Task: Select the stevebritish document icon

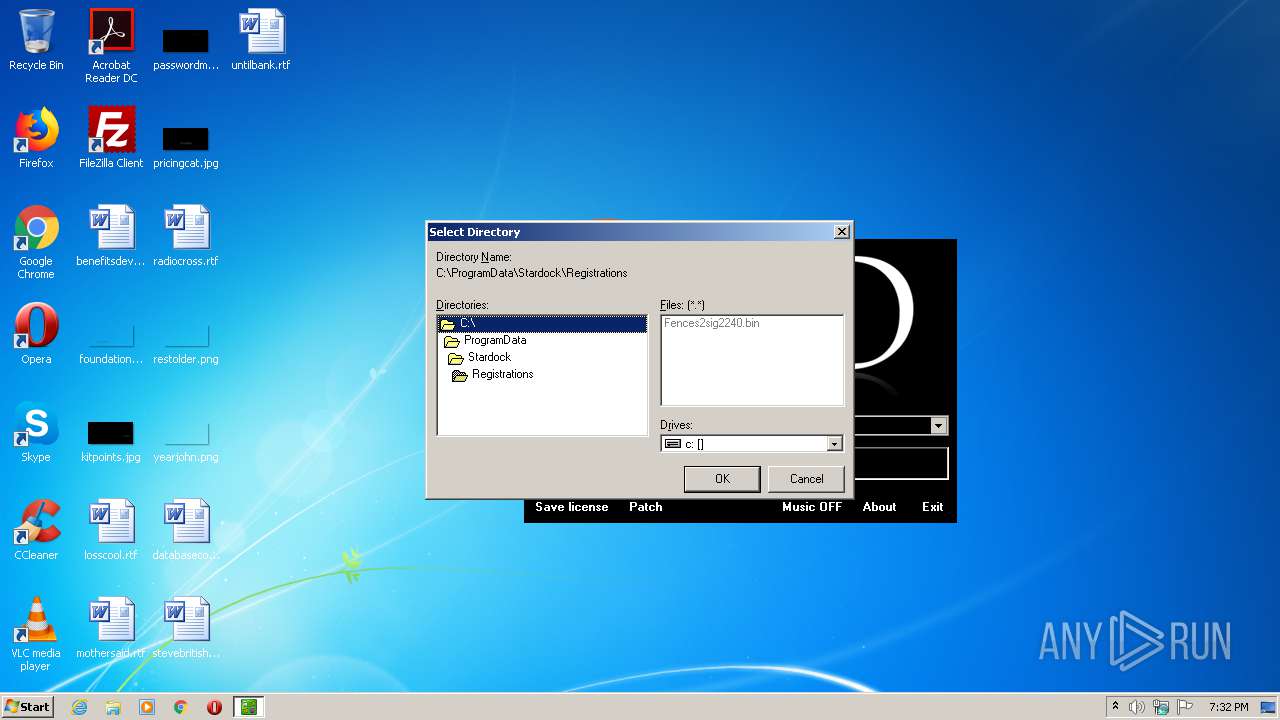Action: (x=186, y=628)
